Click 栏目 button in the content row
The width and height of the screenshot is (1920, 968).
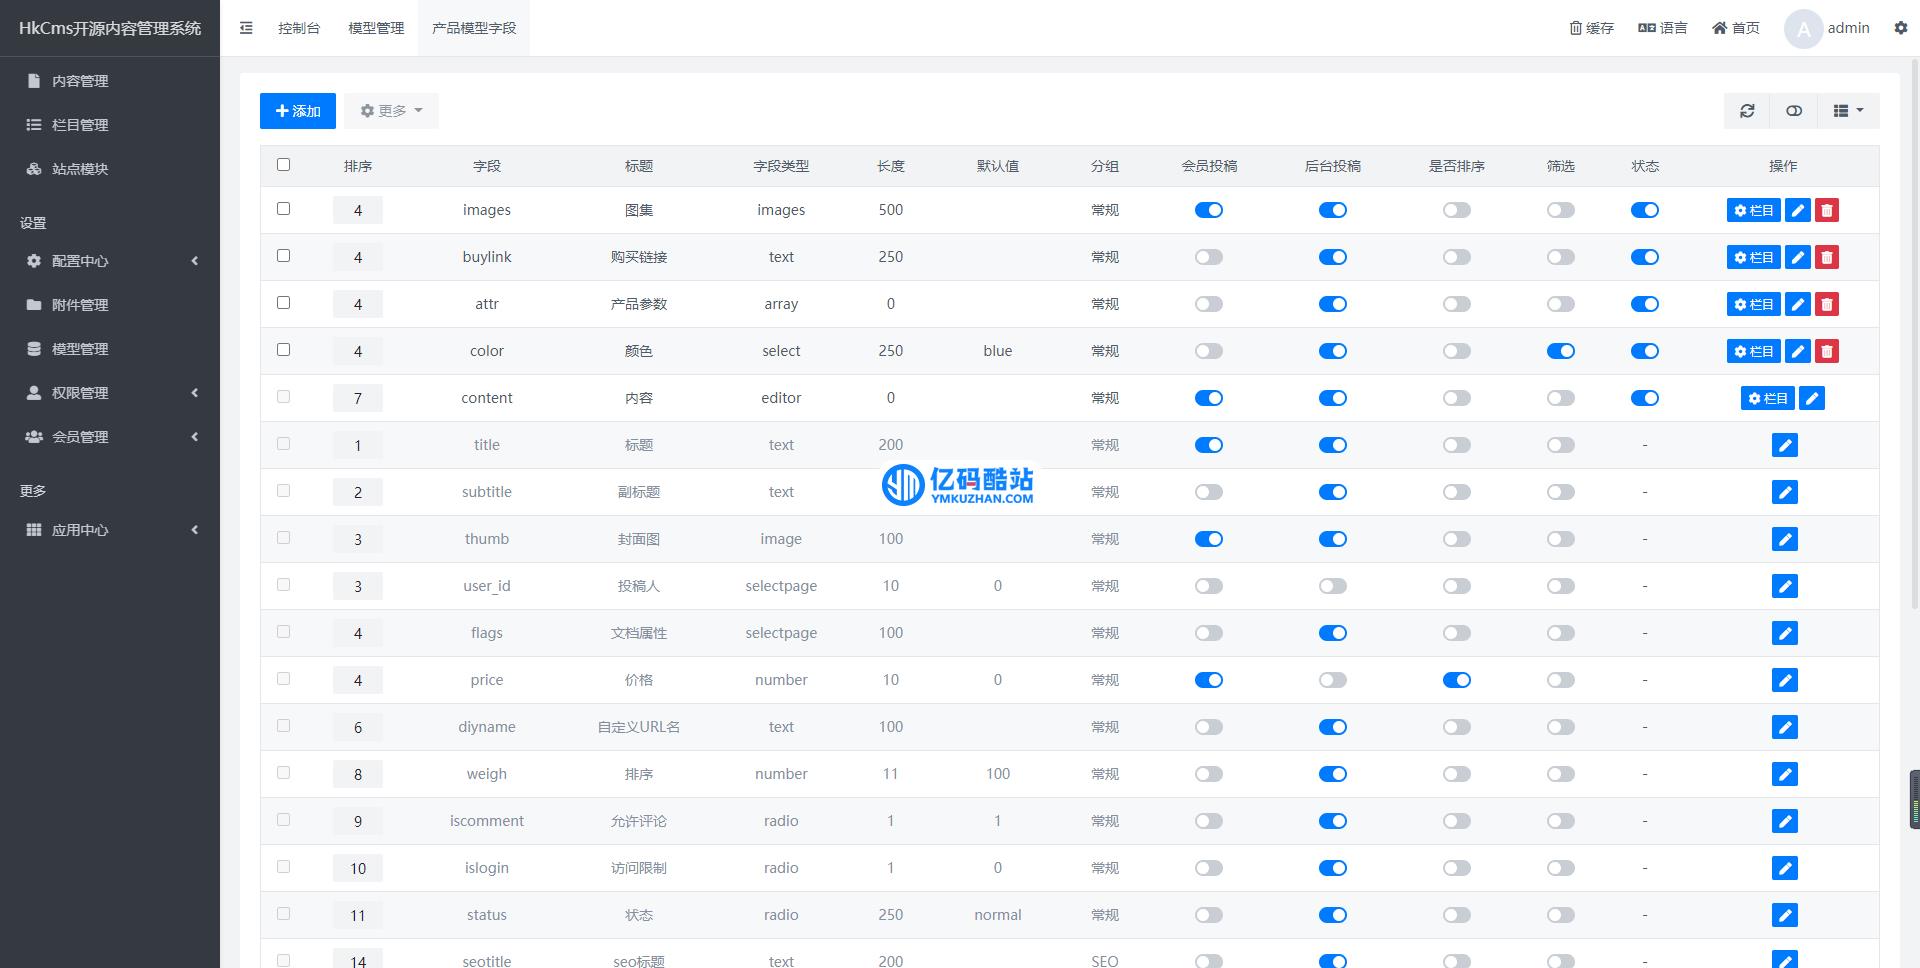1768,398
